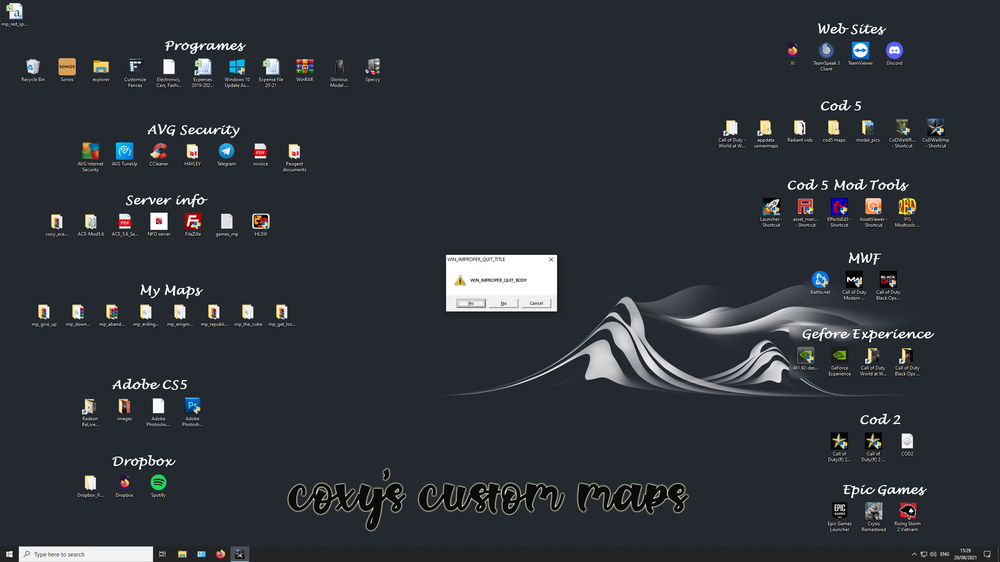Image resolution: width=1000 pixels, height=562 pixels.
Task: Open the CCleaner icon
Action: (x=159, y=154)
